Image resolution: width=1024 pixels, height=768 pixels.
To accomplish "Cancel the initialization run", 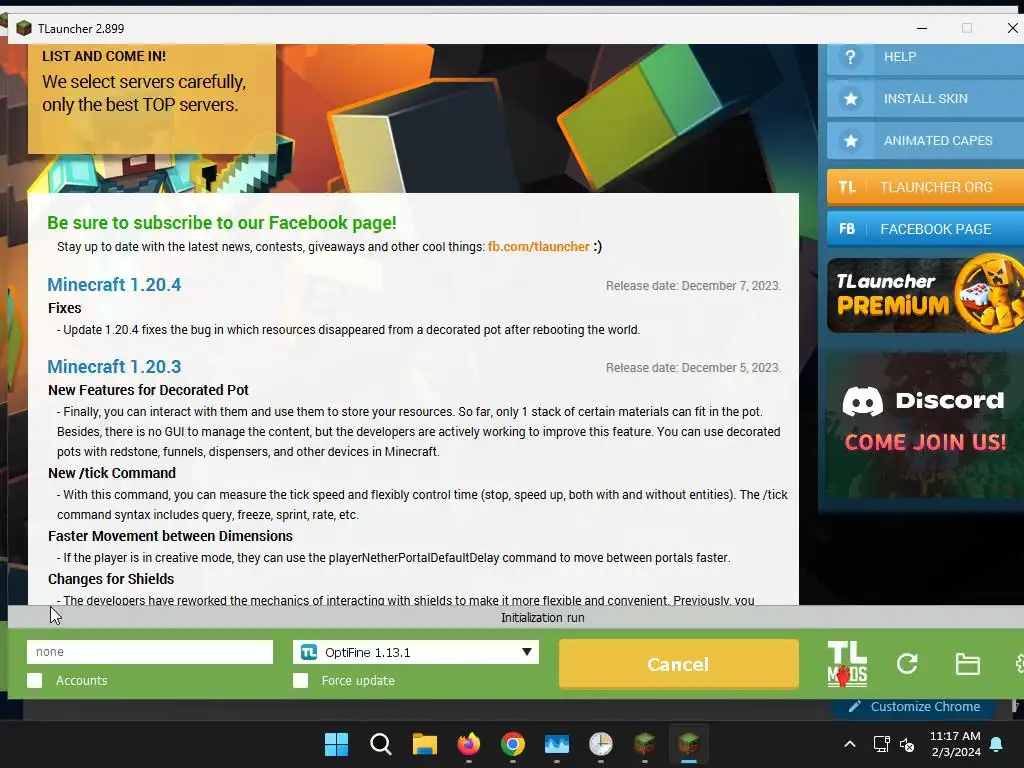I will [x=679, y=664].
